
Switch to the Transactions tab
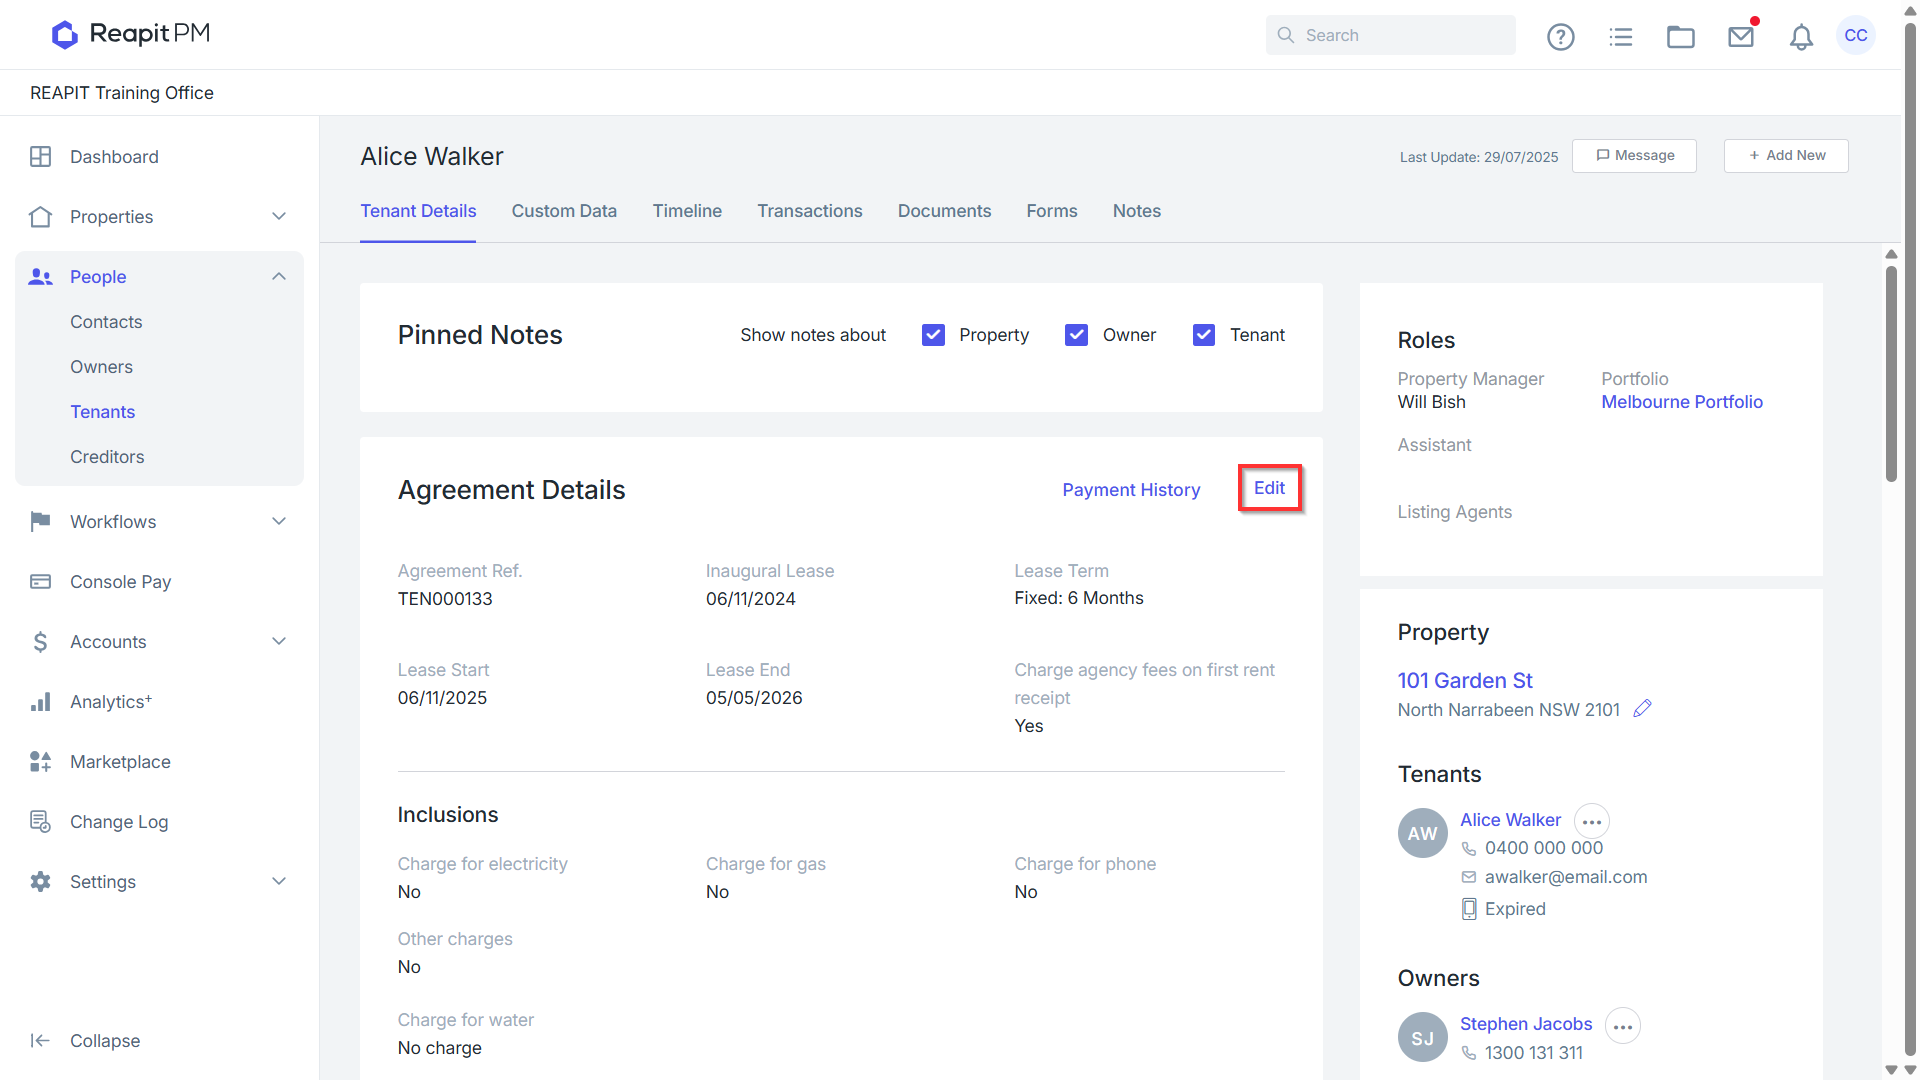coord(810,211)
